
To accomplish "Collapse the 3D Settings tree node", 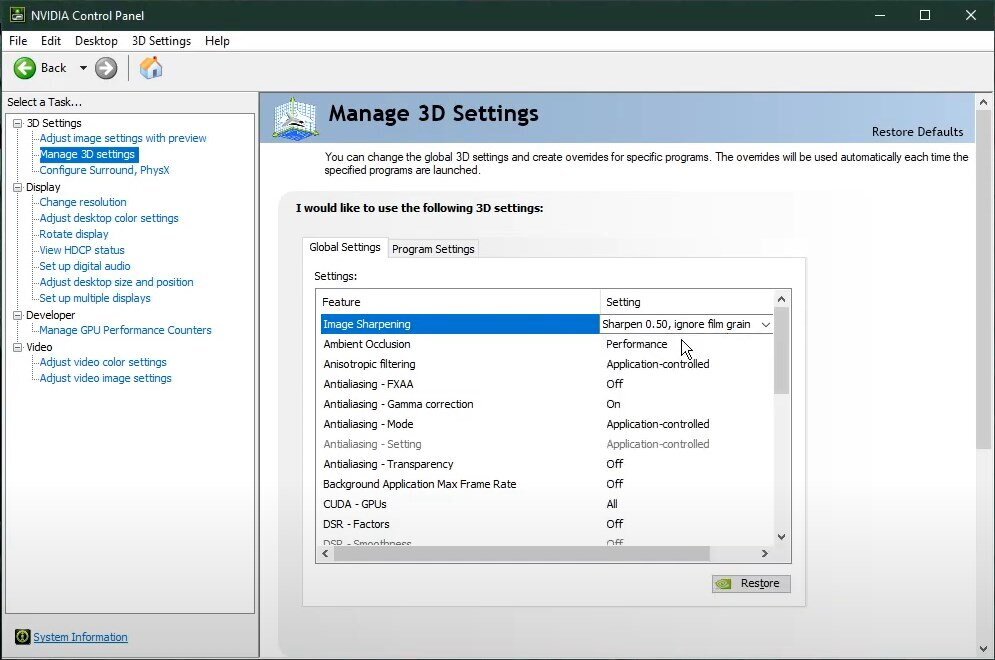I will [17, 123].
